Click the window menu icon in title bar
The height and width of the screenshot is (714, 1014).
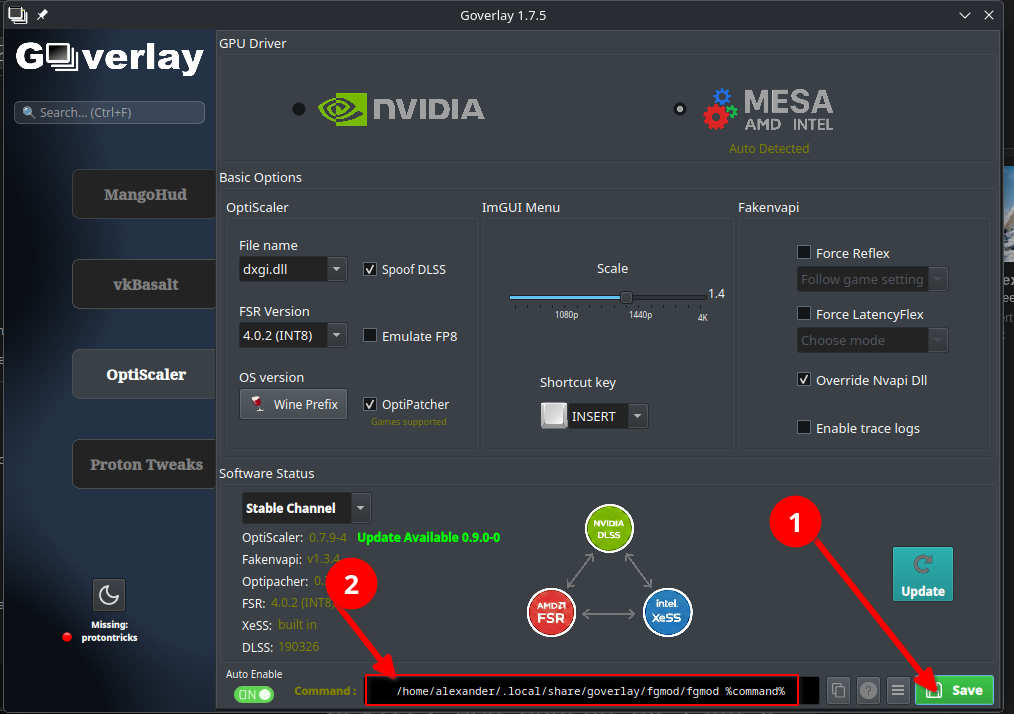[18, 15]
